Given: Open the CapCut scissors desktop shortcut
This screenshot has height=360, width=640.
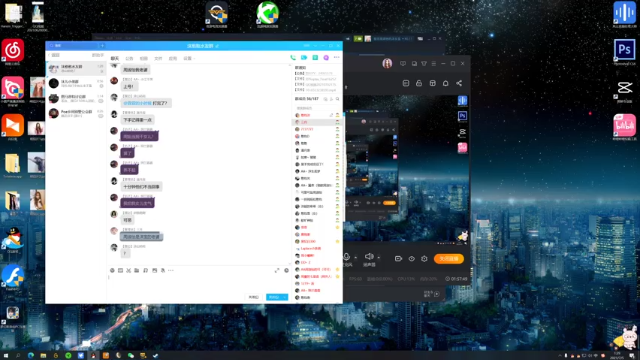Looking at the screenshot, I should (624, 90).
